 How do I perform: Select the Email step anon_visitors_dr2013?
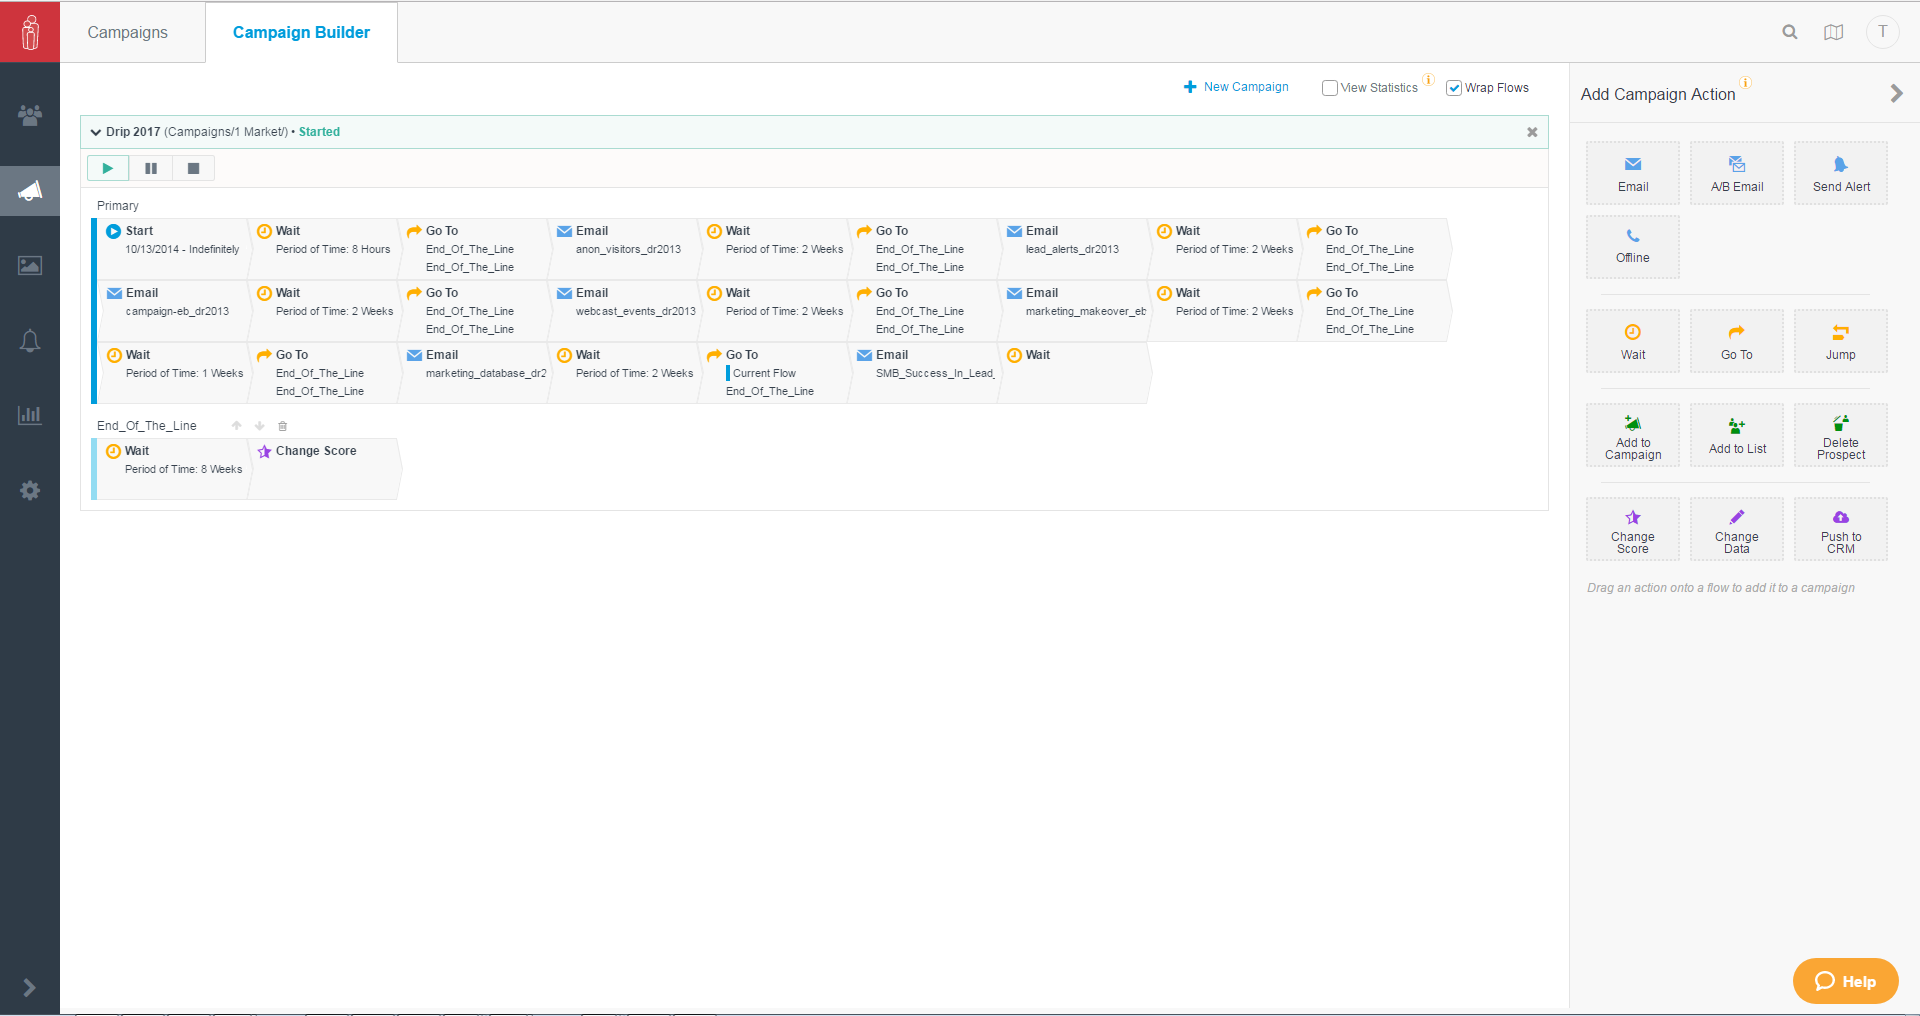tap(623, 249)
